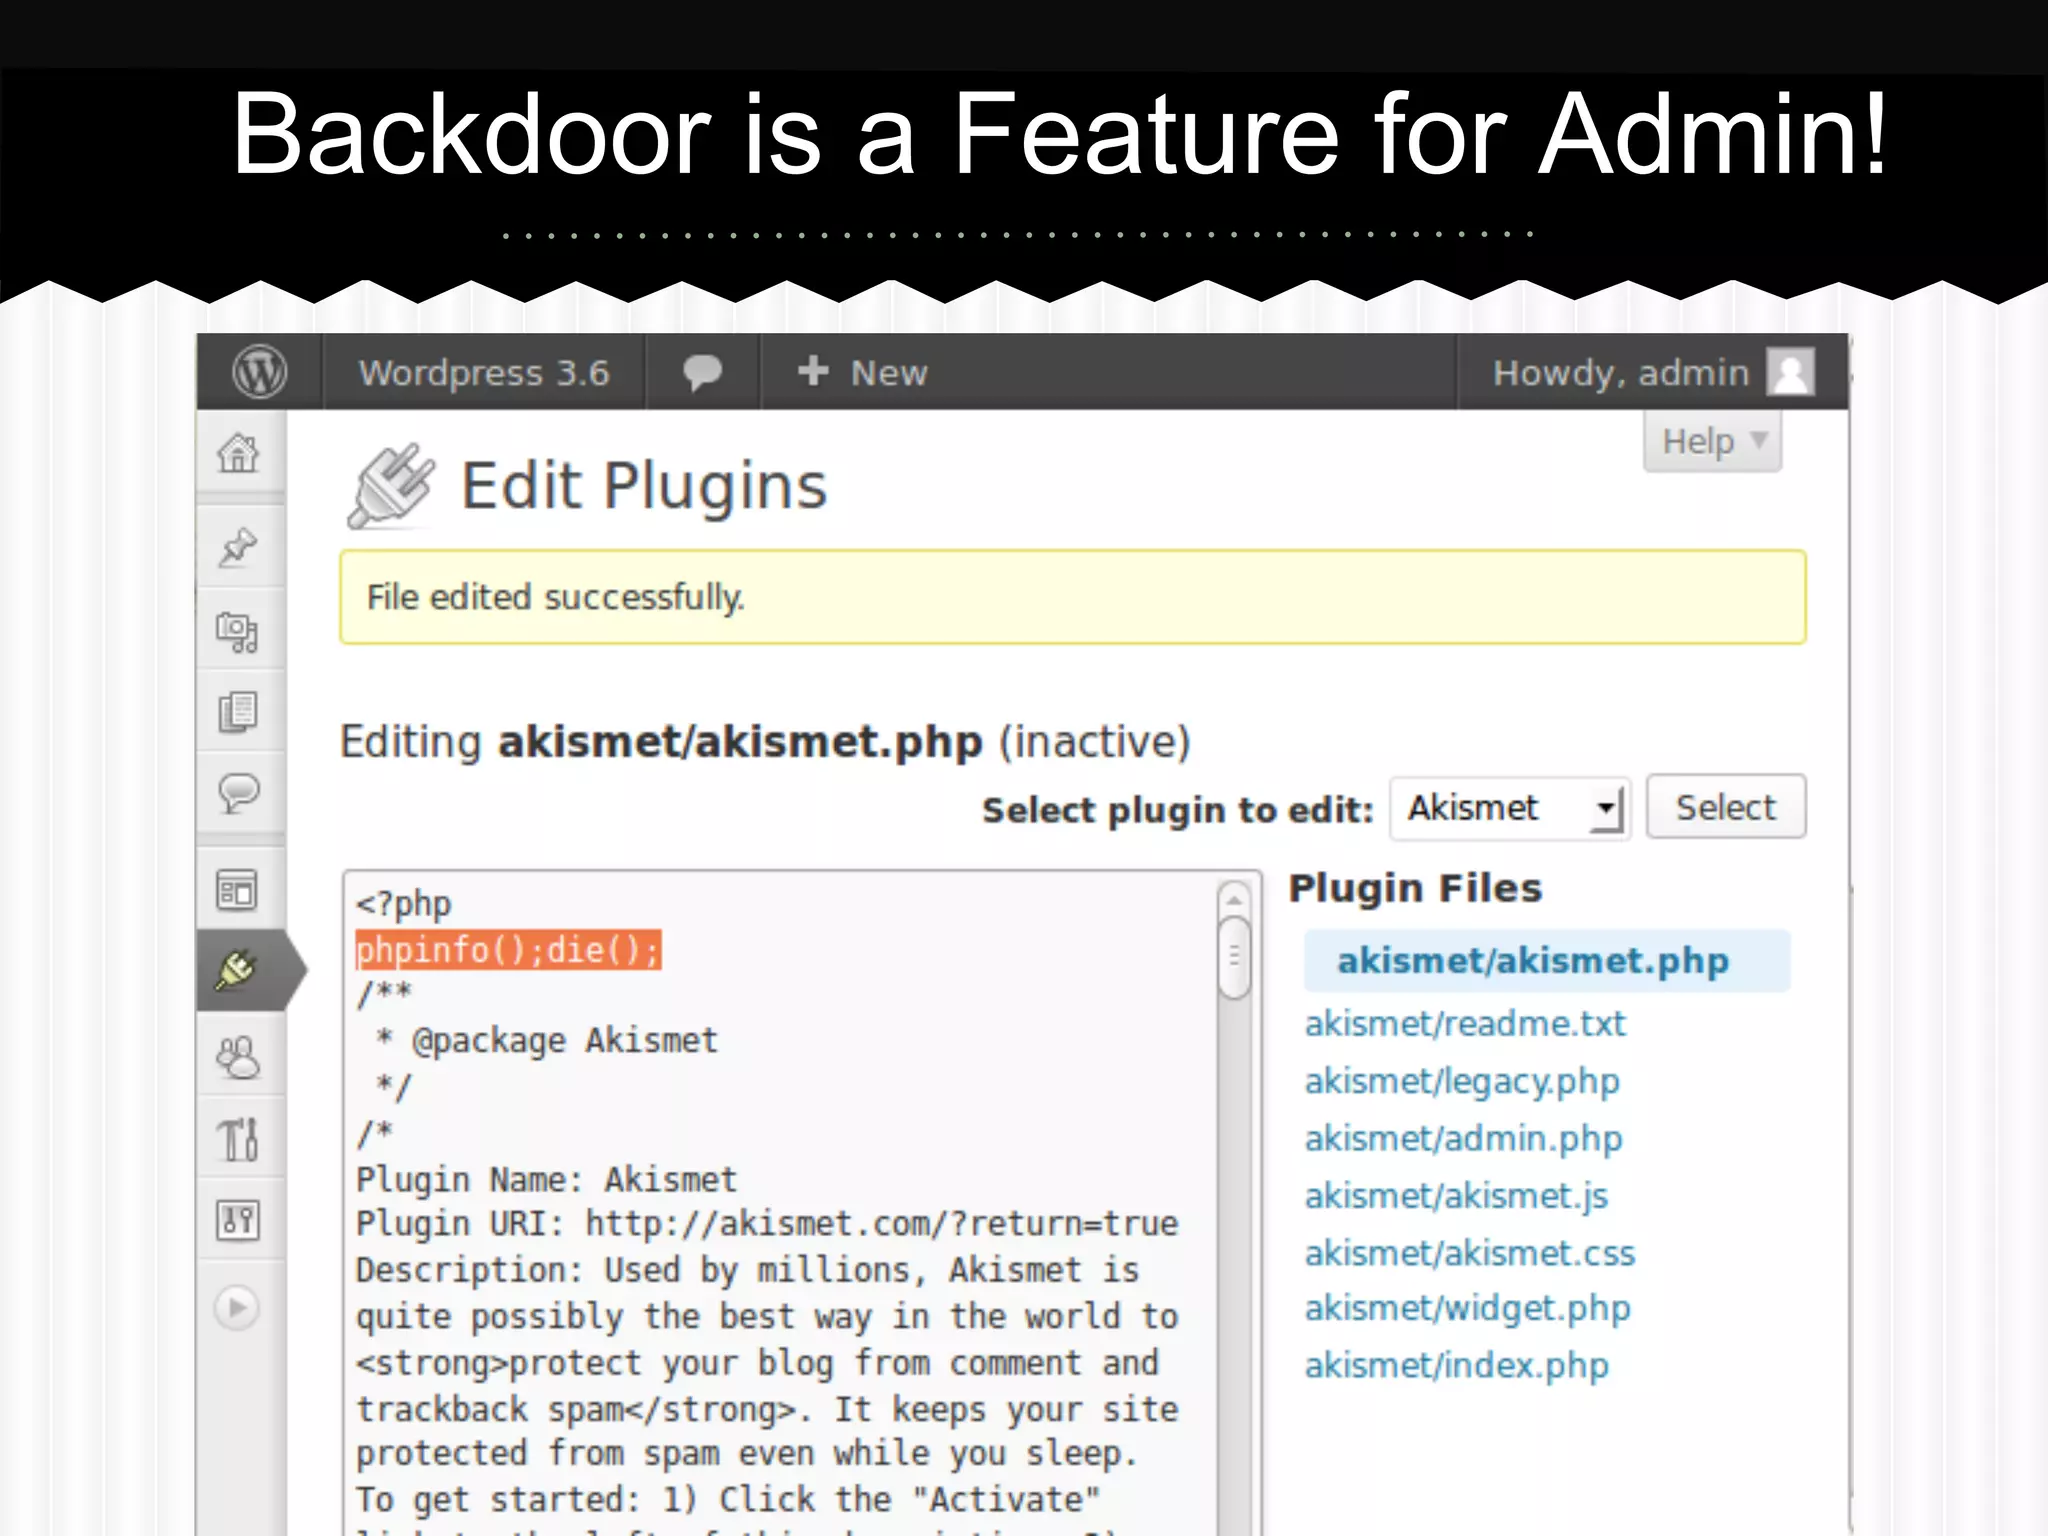The width and height of the screenshot is (2048, 1536).
Task: Open akismet/widget.php file
Action: (x=1467, y=1309)
